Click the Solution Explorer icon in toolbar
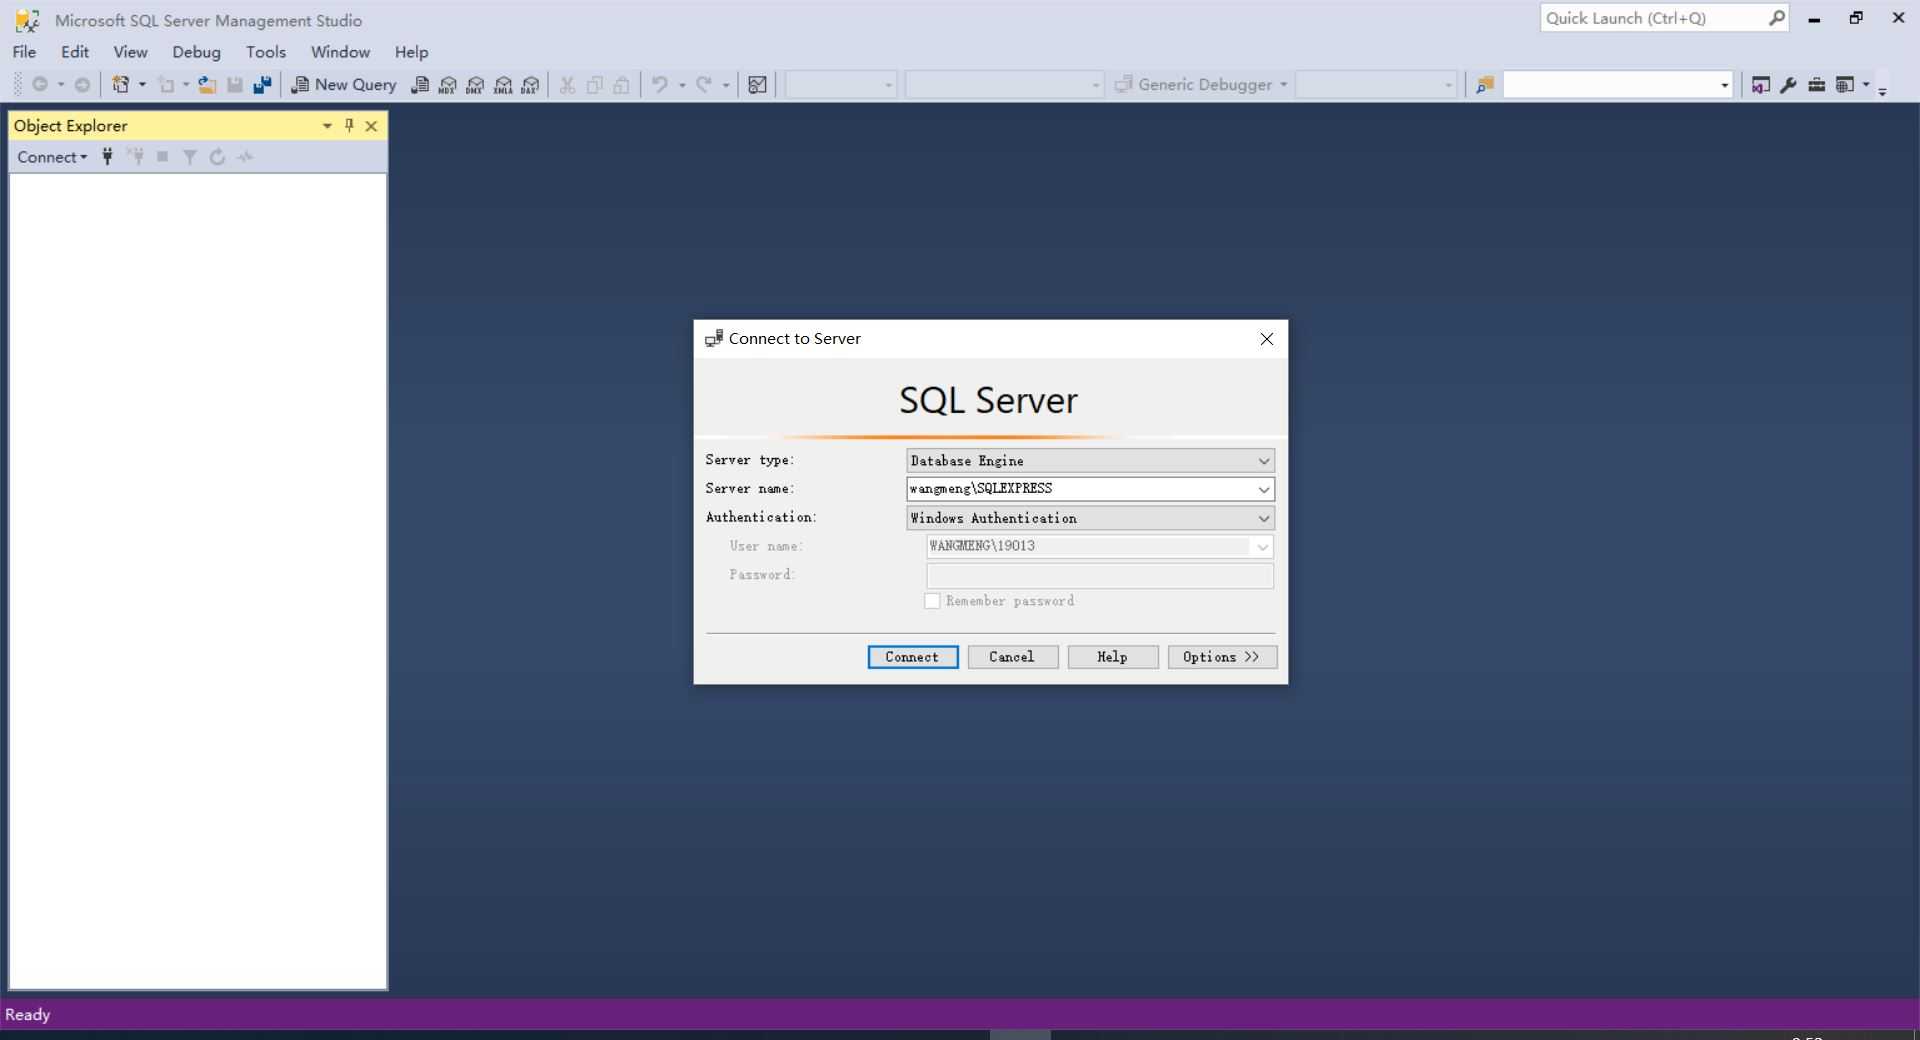The image size is (1920, 1040). point(1760,85)
